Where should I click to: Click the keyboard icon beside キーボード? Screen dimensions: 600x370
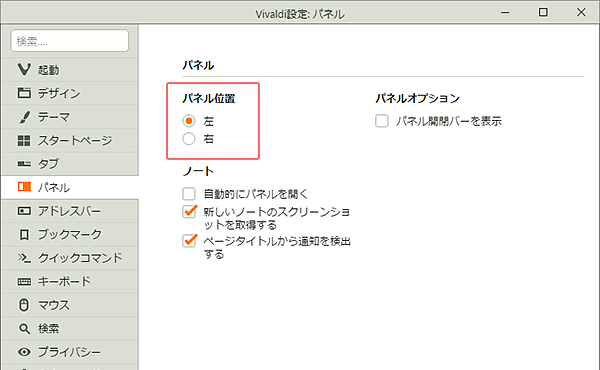point(24,282)
